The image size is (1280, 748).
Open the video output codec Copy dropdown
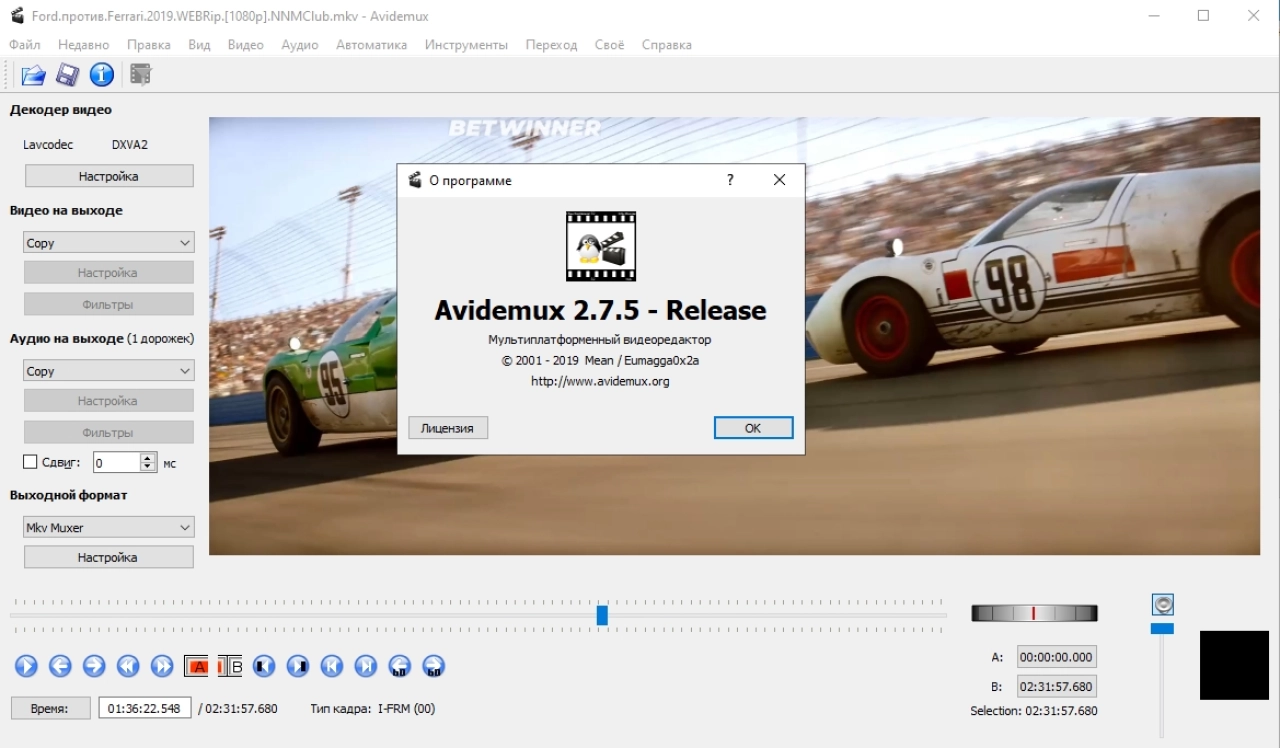coord(108,243)
